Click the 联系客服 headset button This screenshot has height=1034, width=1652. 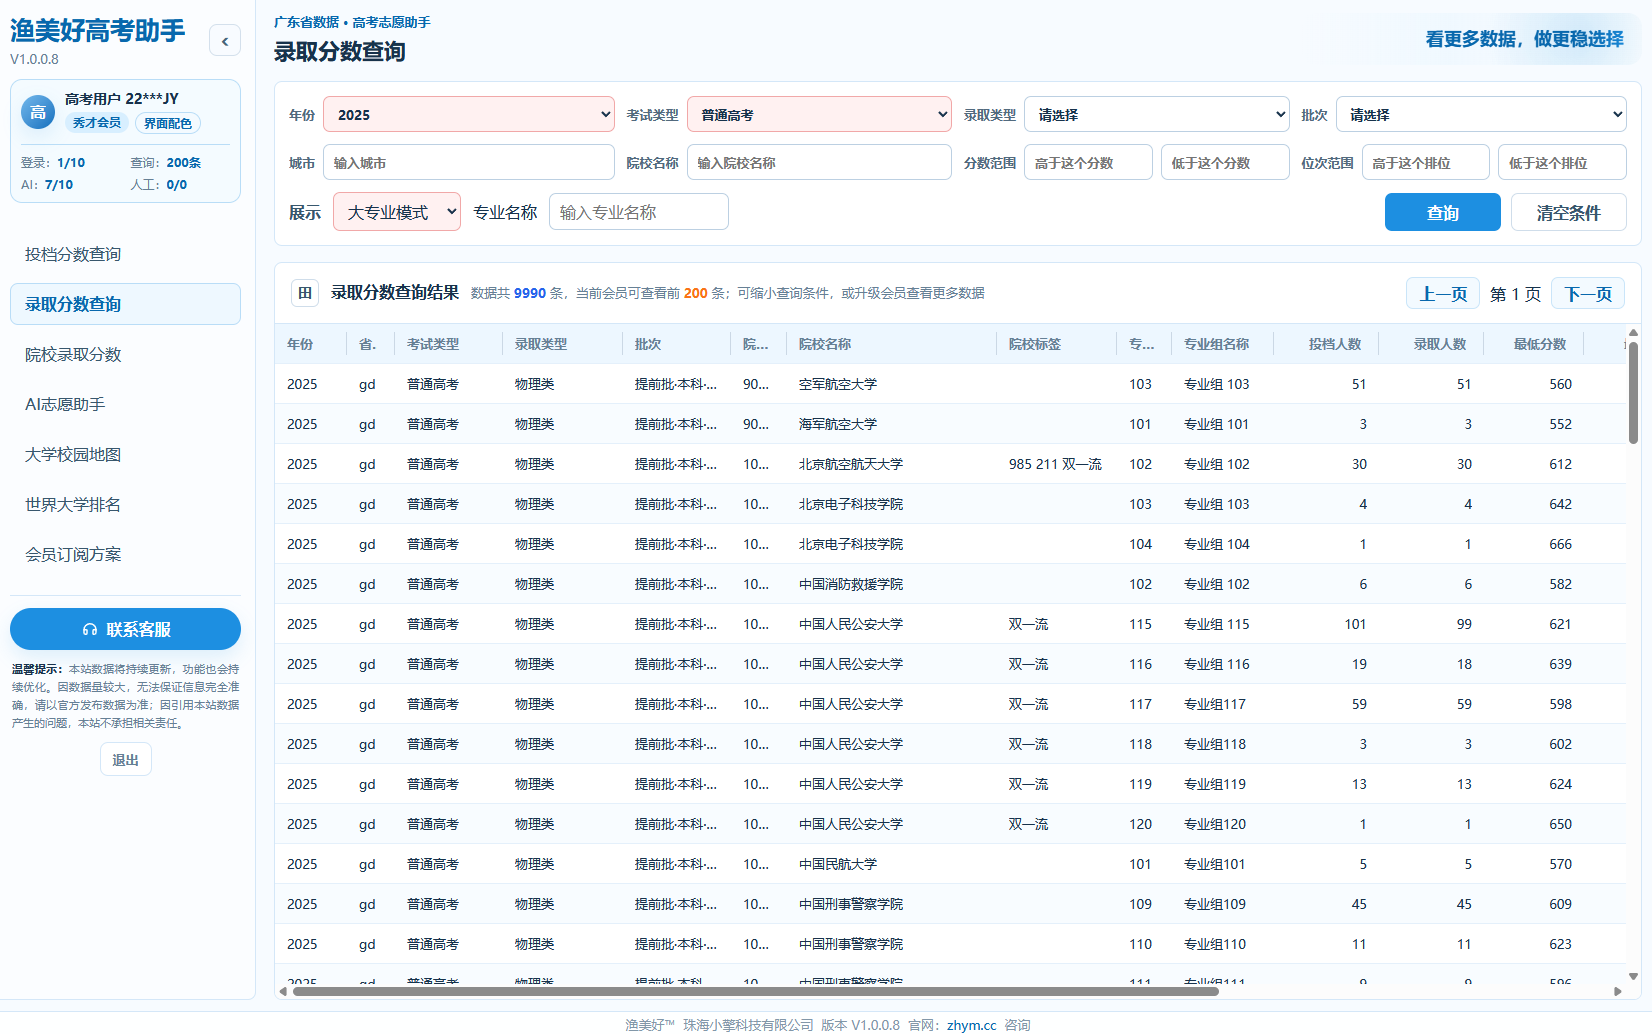click(125, 629)
